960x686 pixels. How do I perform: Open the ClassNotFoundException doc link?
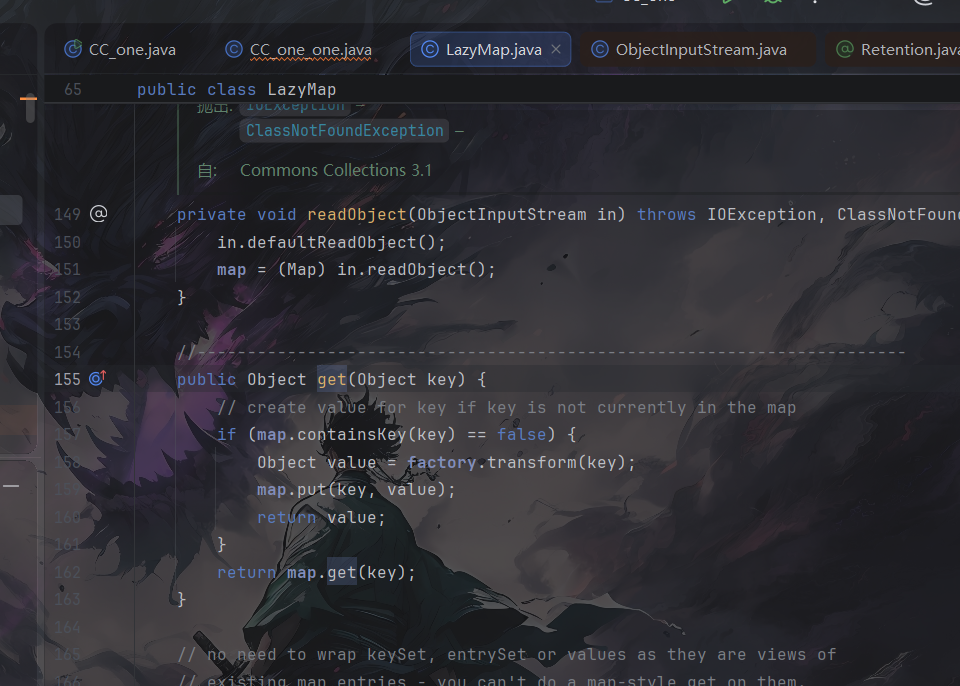point(344,130)
